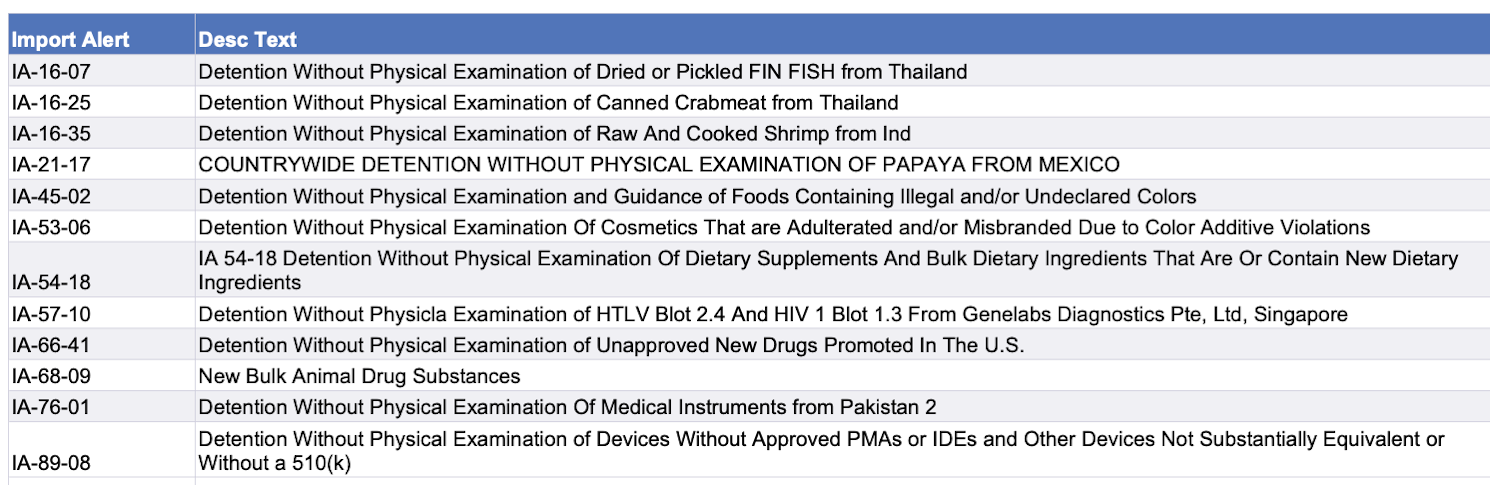The width and height of the screenshot is (1490, 485).
Task: Select the dried or pickled fin fish description
Action: click(583, 71)
